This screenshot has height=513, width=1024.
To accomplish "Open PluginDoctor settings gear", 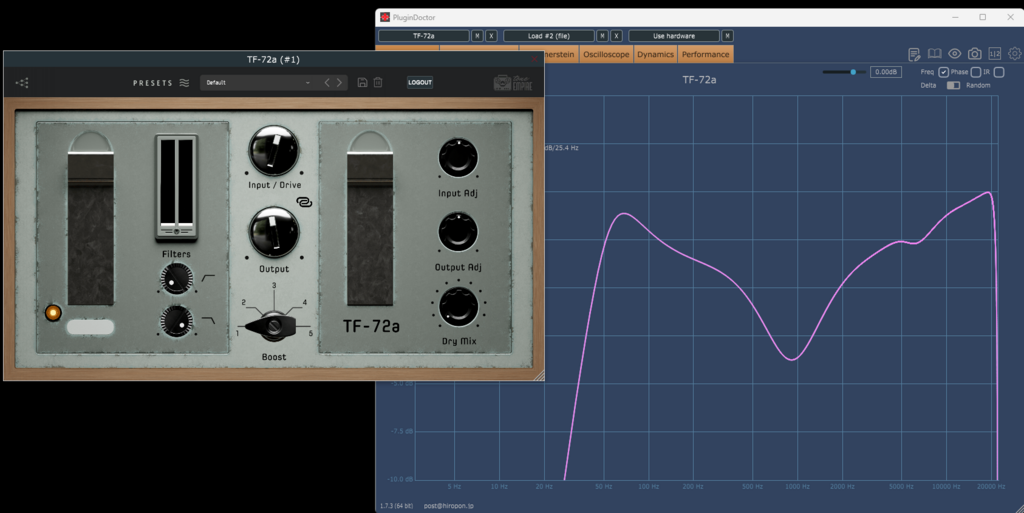I will click(1015, 54).
